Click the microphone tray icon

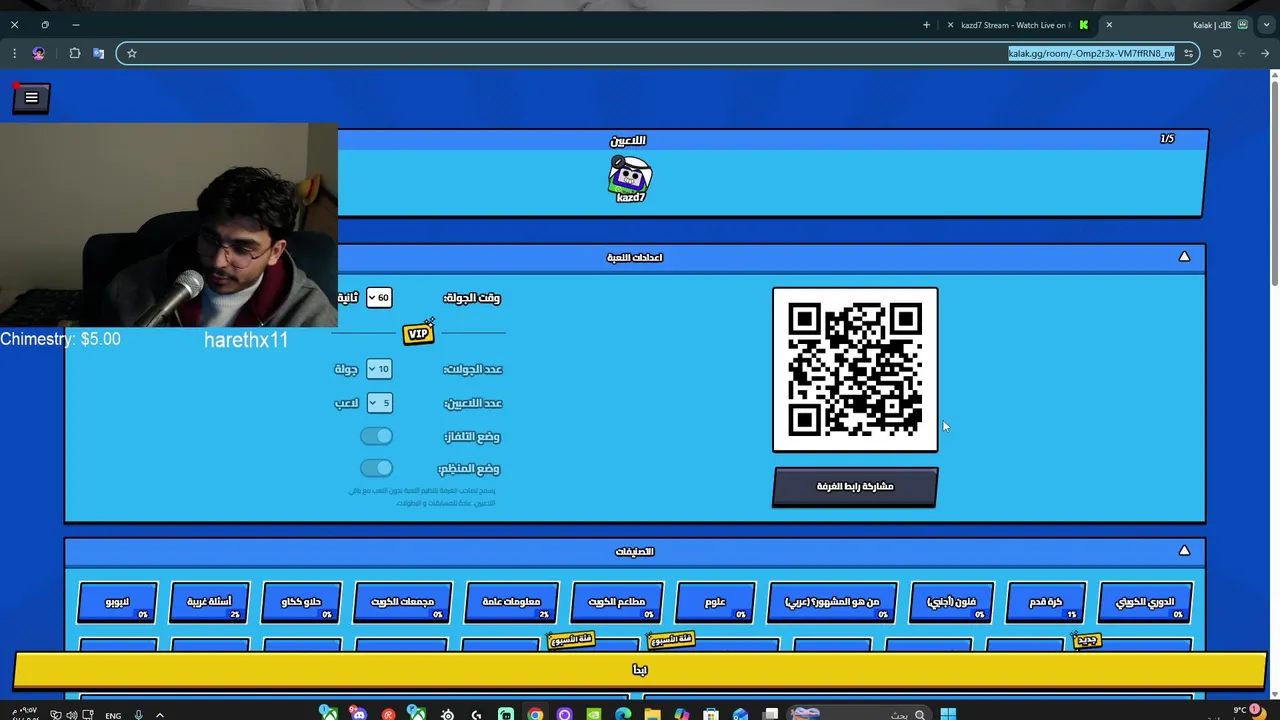point(138,715)
